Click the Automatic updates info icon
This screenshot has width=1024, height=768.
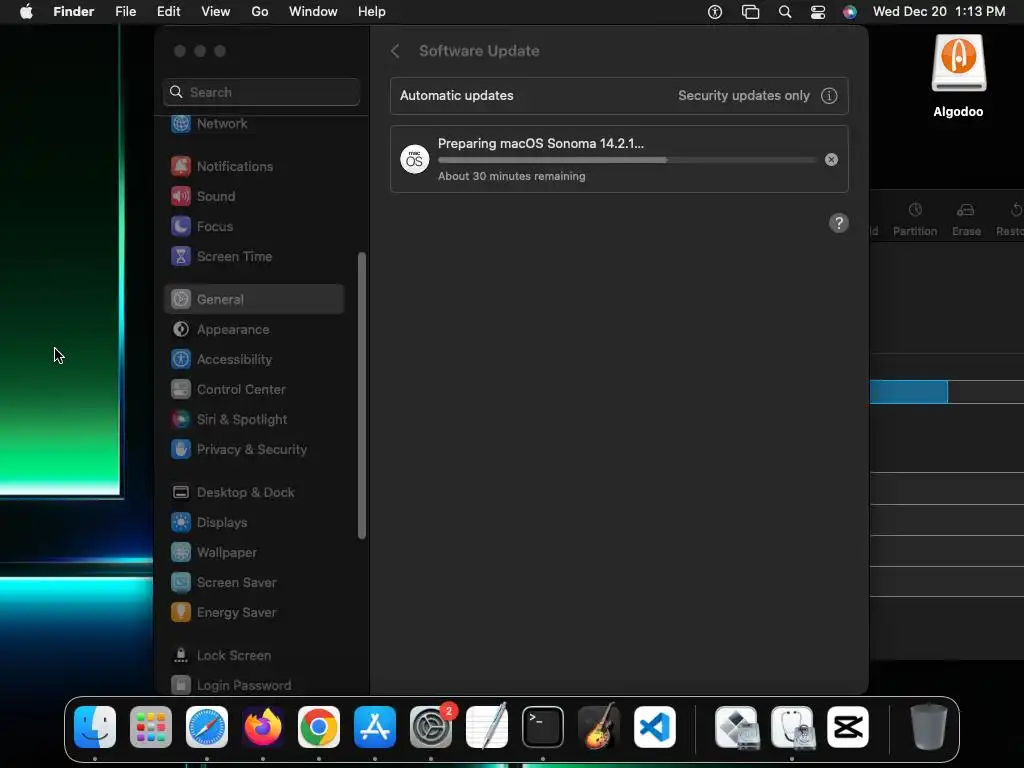click(829, 95)
